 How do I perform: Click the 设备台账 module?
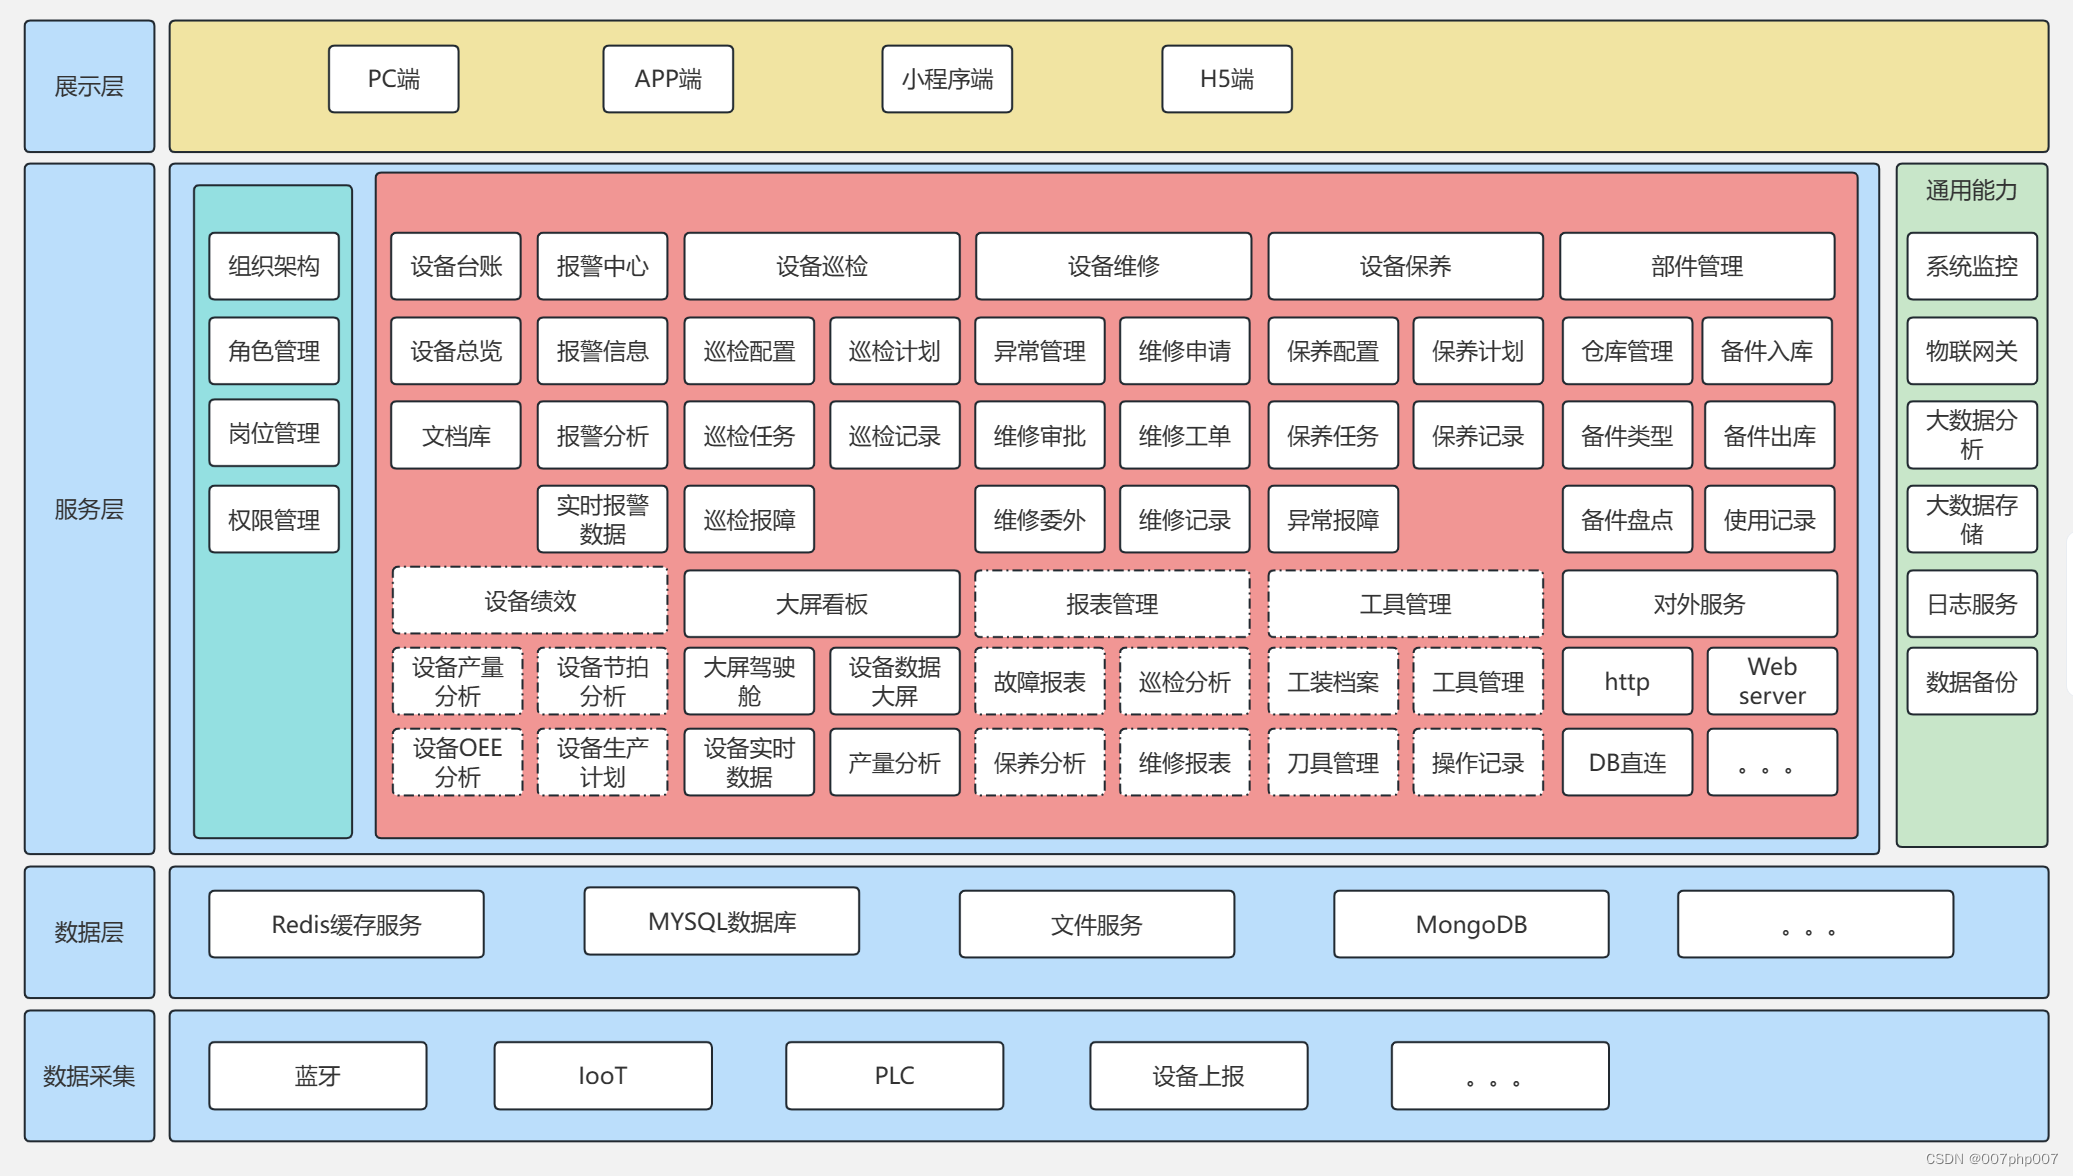coord(455,266)
